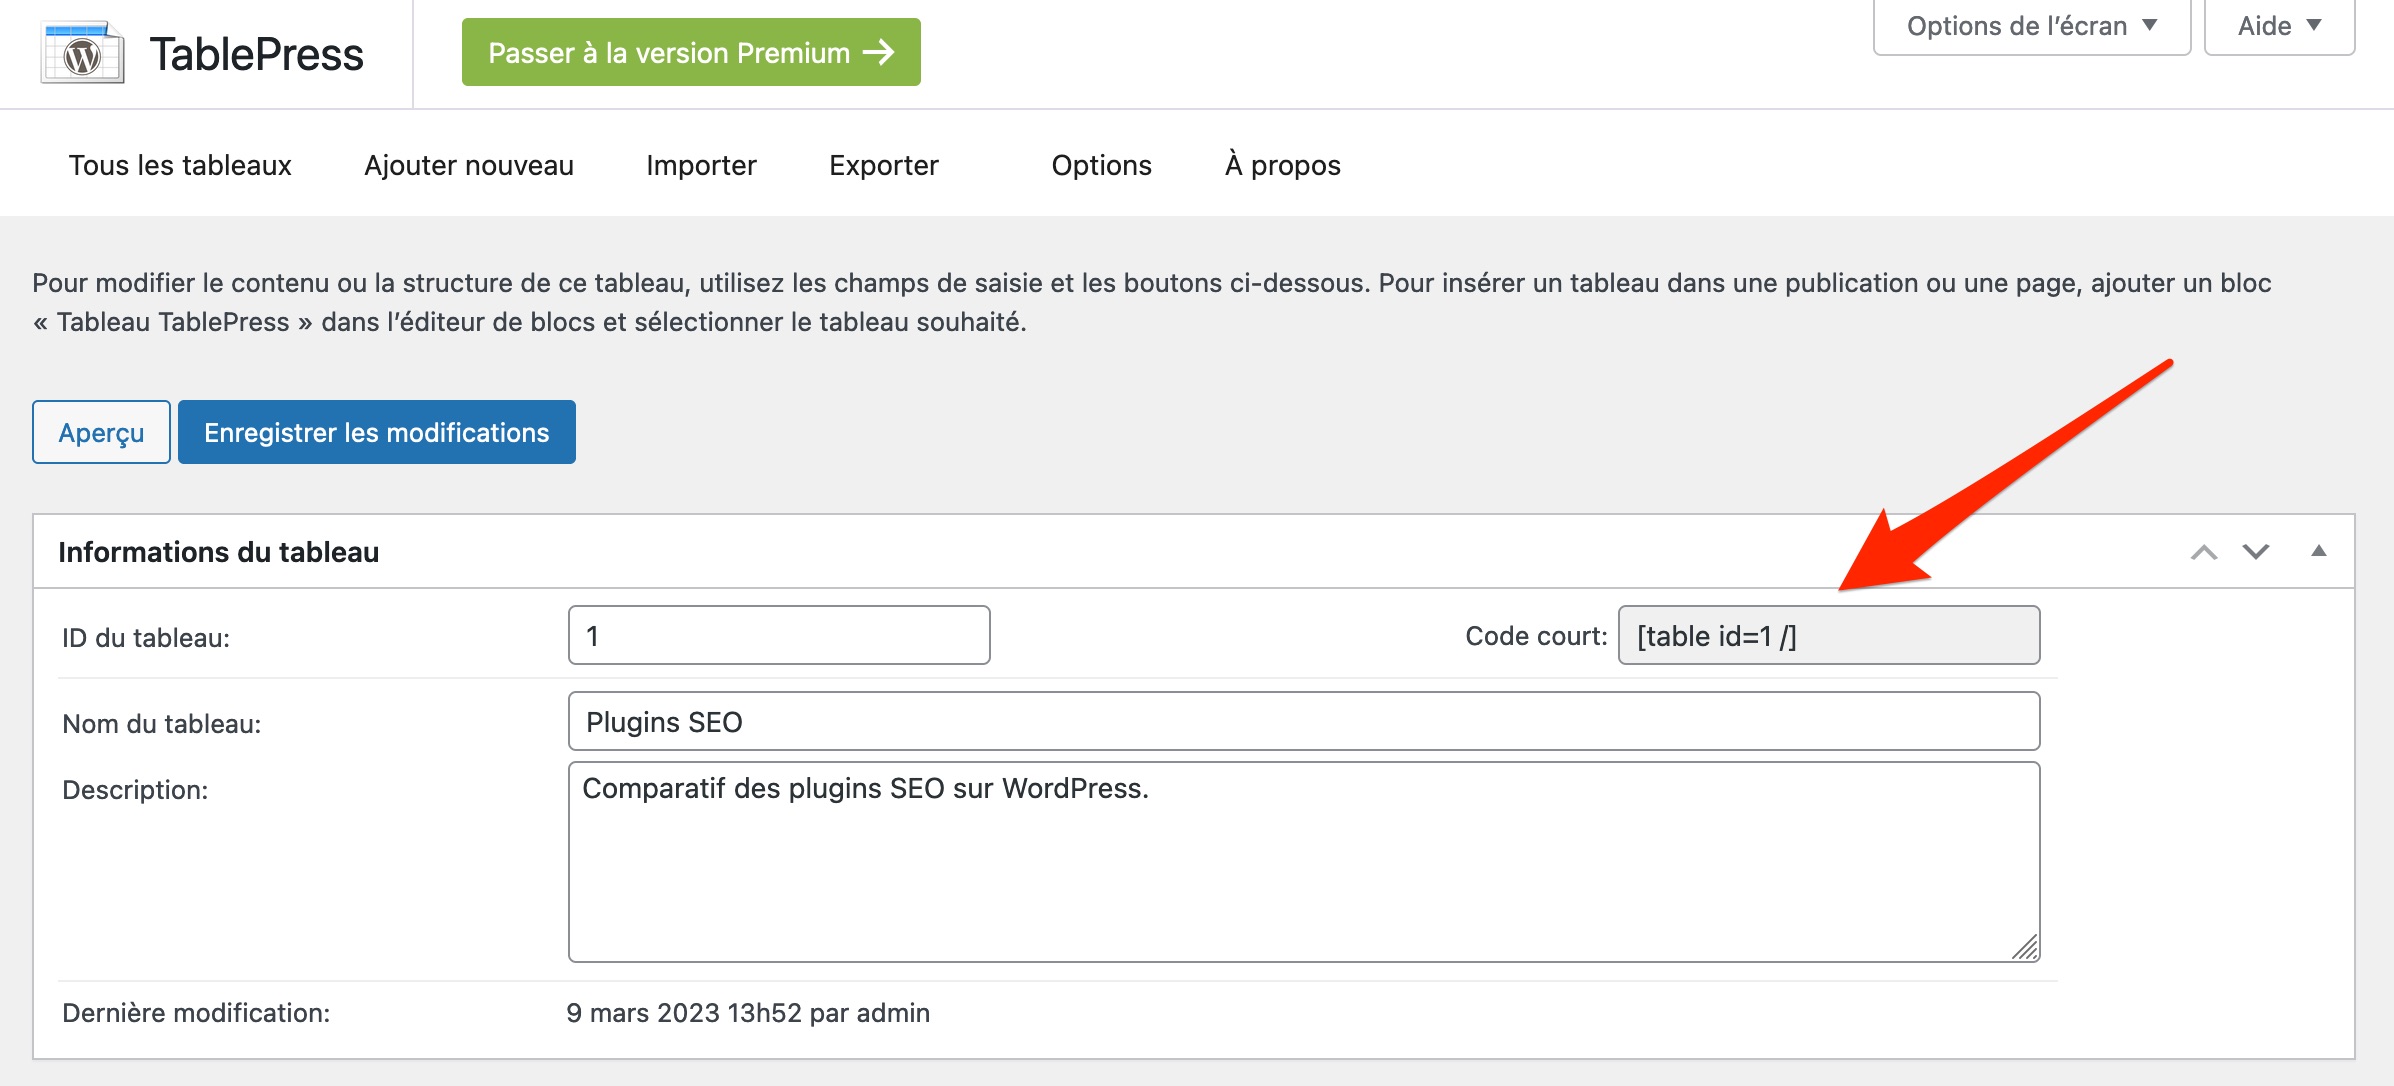Click the Informations du tableau heading
This screenshot has width=2394, height=1086.
pos(218,552)
